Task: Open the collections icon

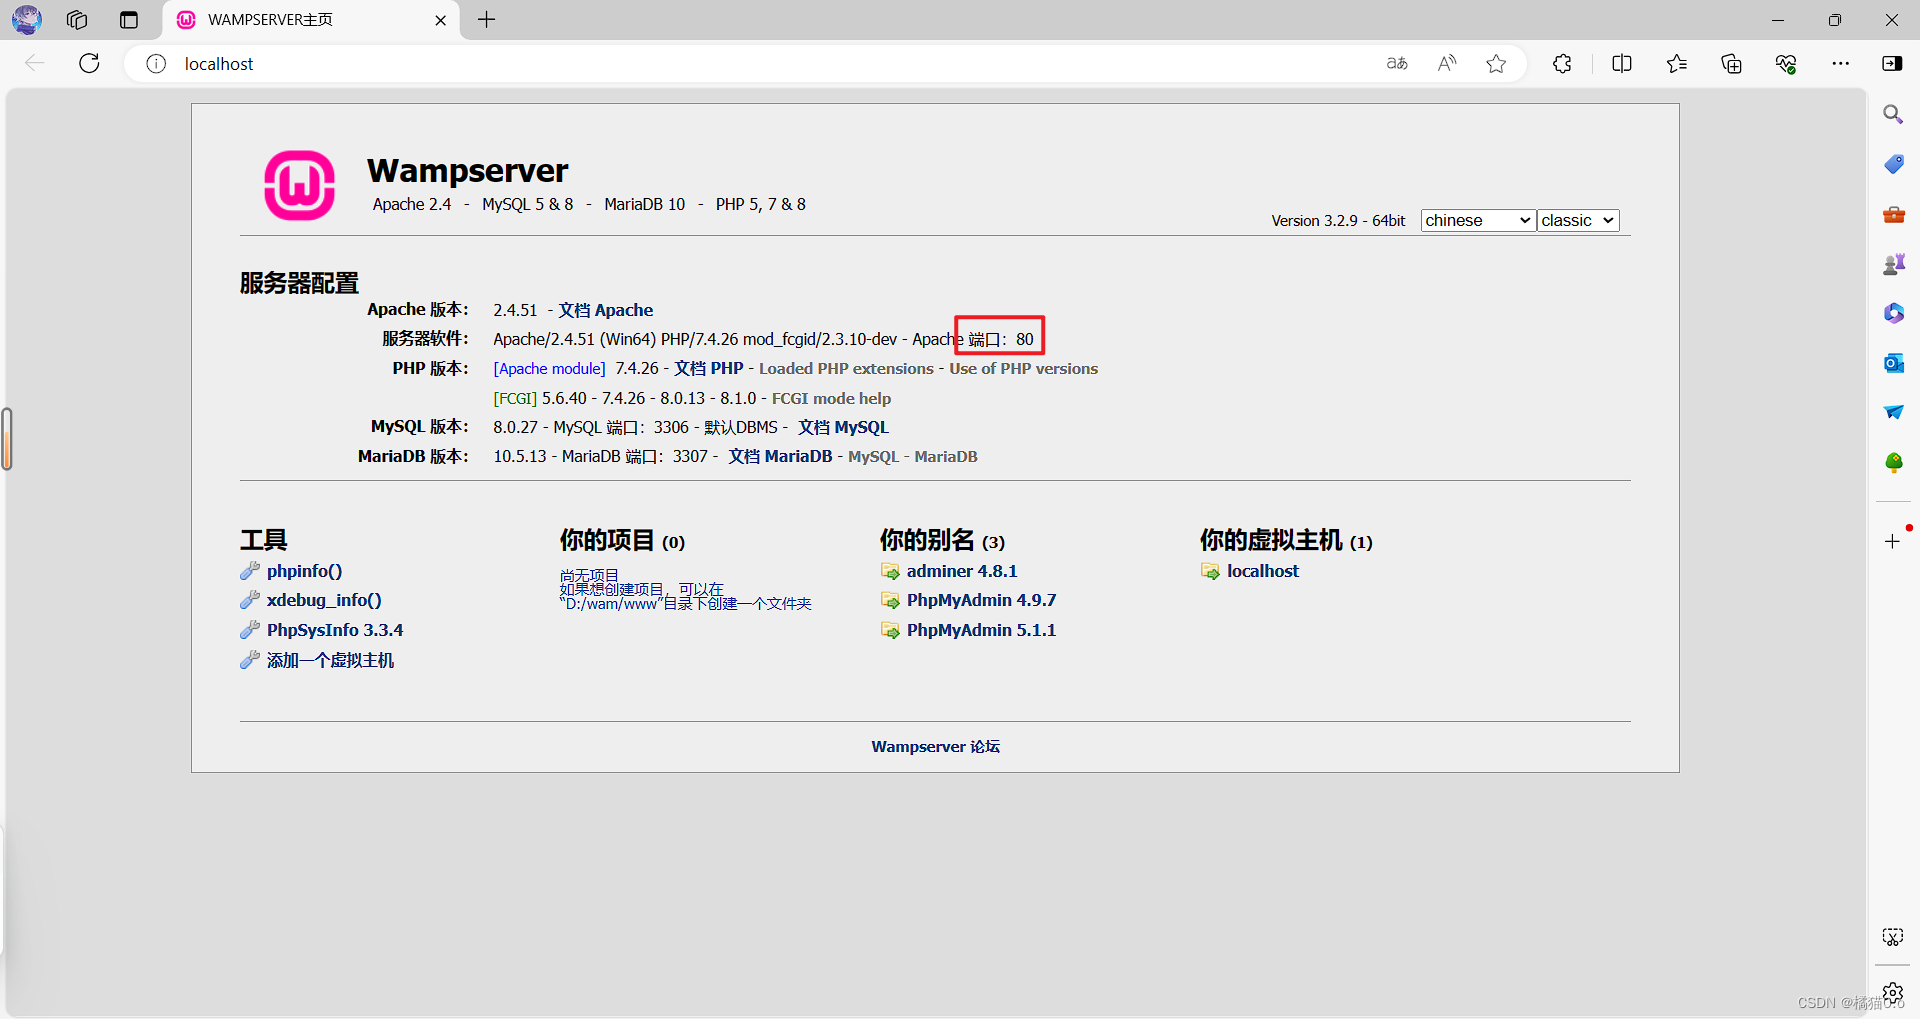Action: pos(1731,64)
